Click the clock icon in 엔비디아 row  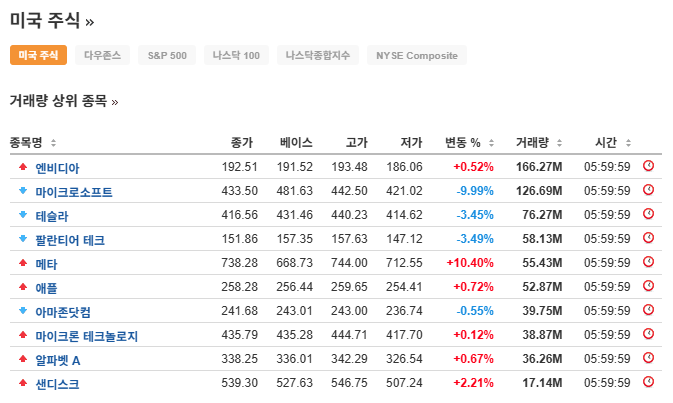click(648, 166)
